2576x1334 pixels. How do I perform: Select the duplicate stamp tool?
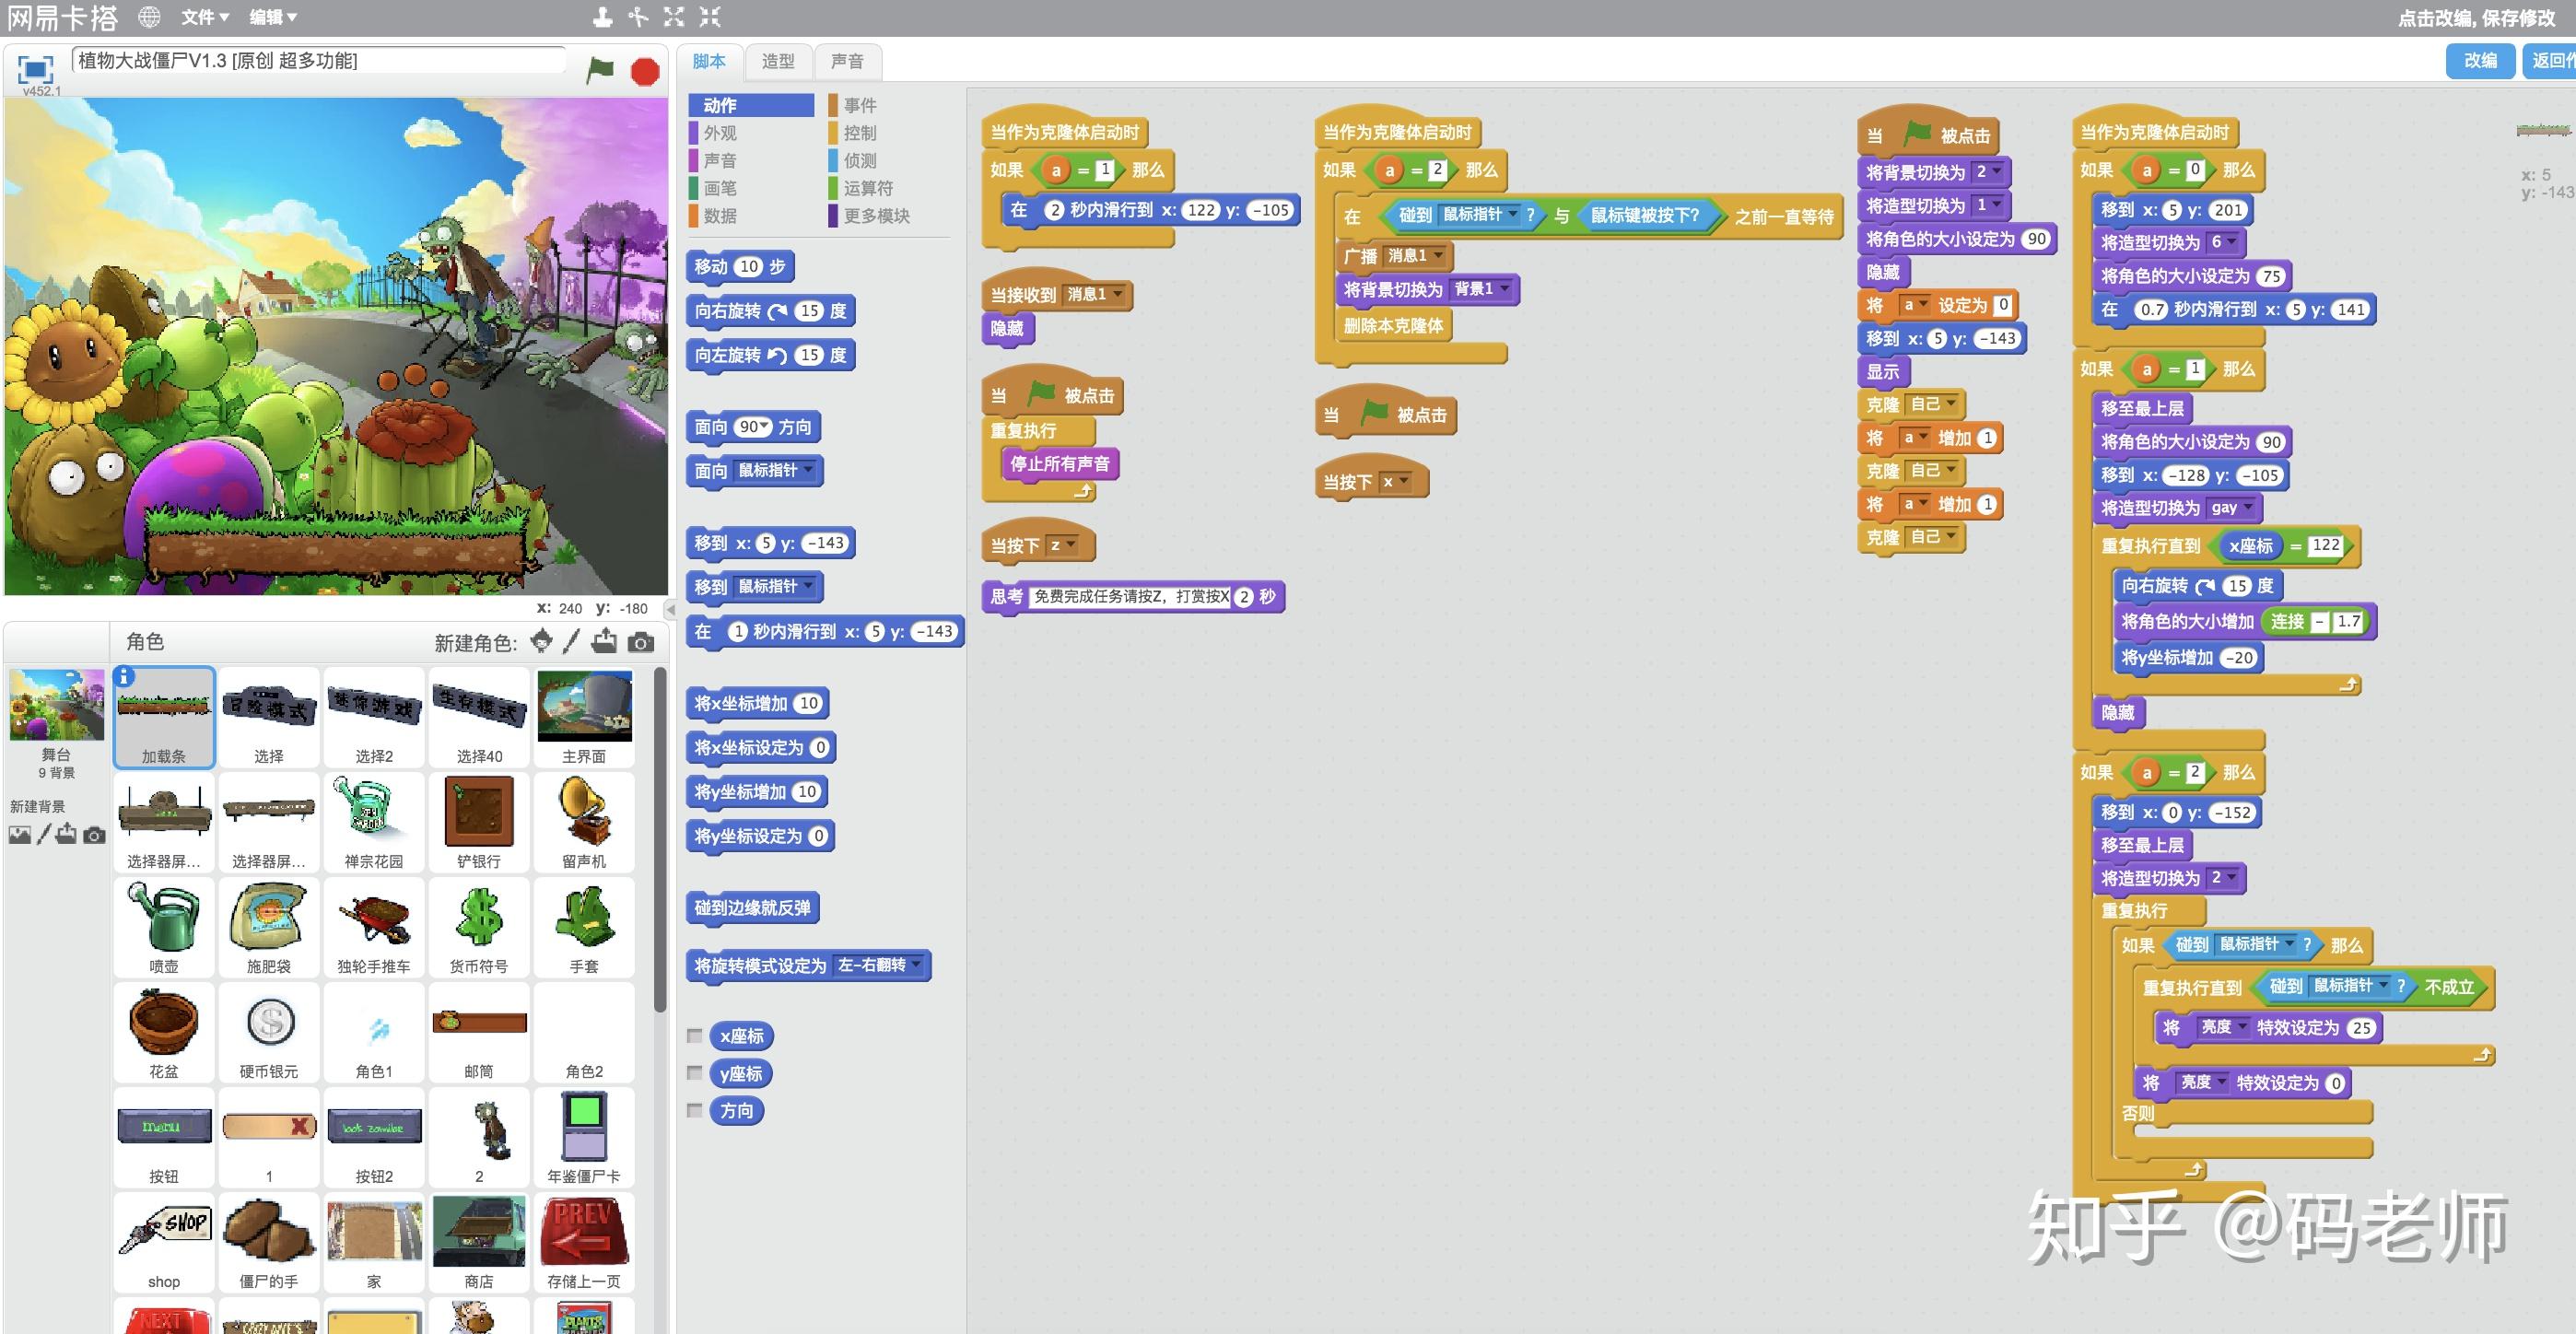pos(602,17)
